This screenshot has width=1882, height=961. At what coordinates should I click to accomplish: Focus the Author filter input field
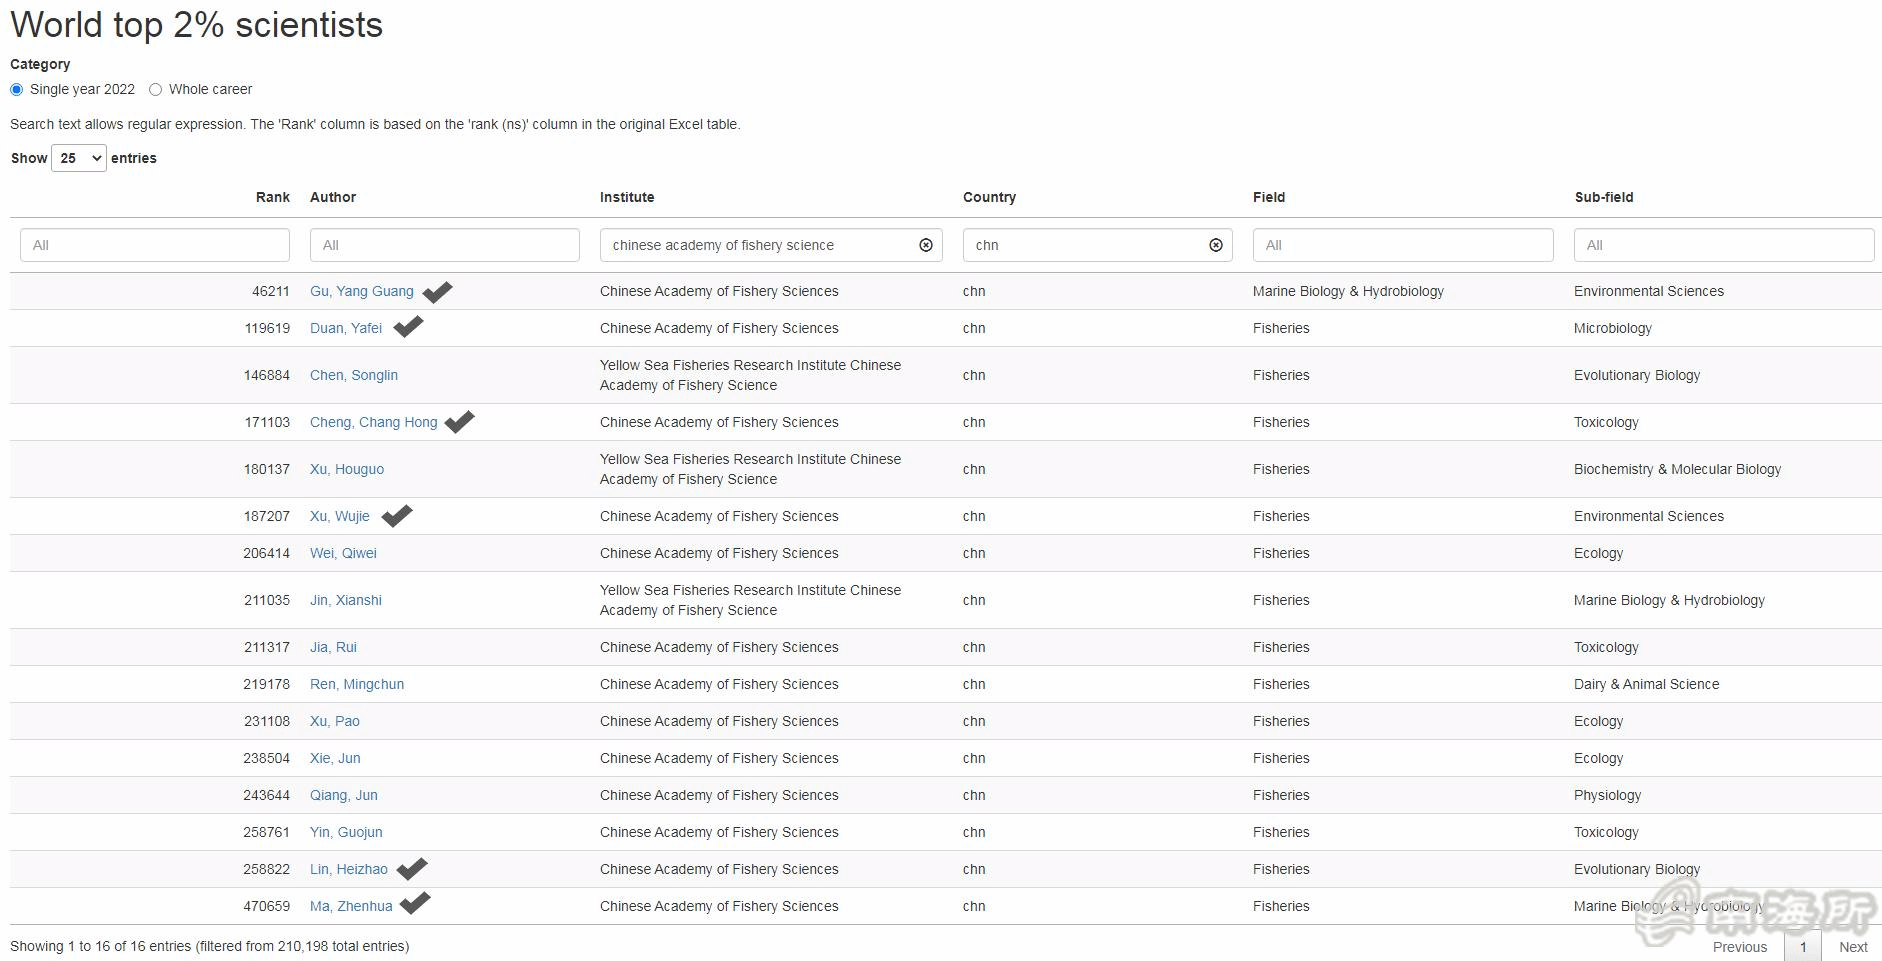point(445,245)
